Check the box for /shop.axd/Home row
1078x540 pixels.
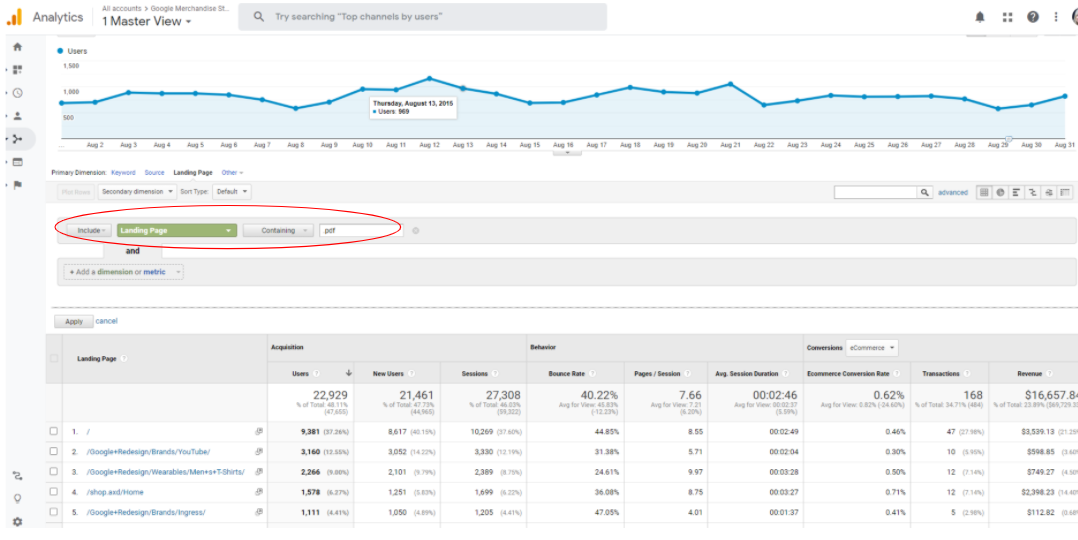pos(54,492)
